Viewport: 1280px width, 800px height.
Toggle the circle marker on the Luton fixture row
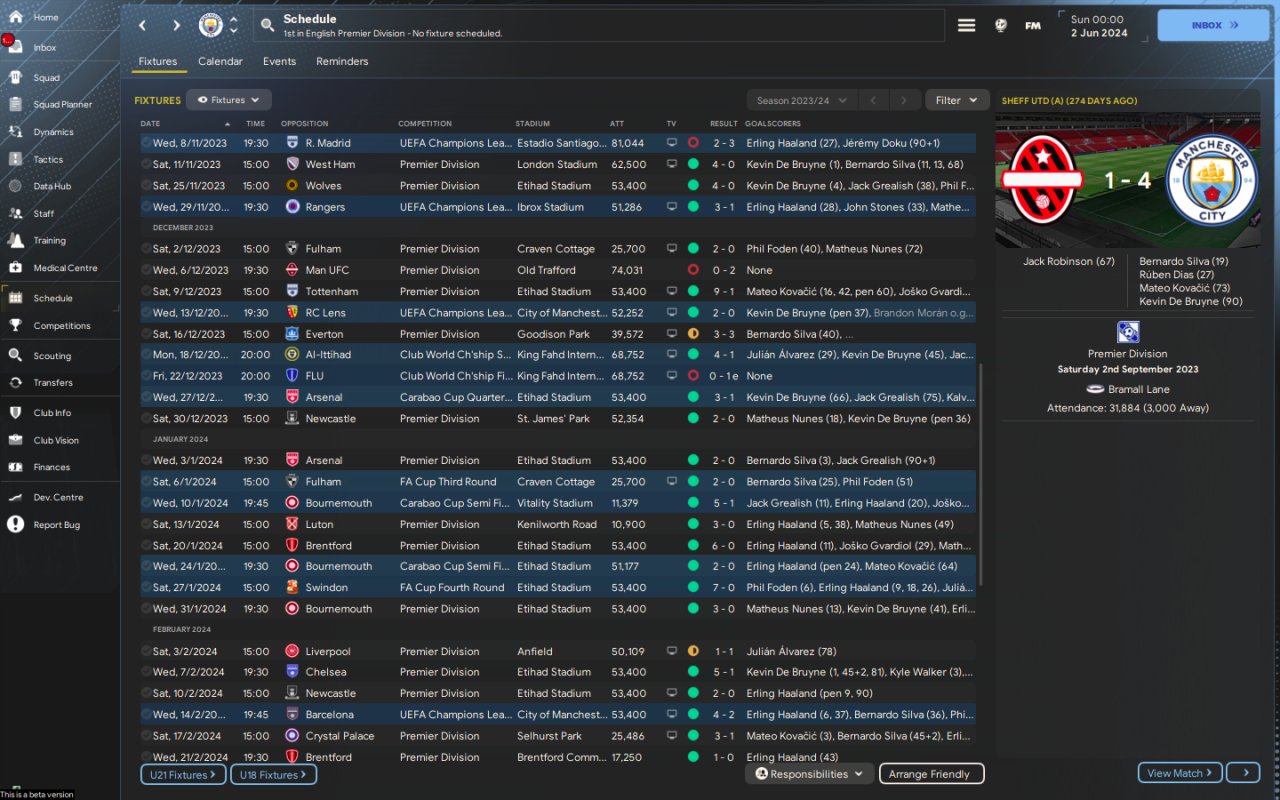pos(146,524)
